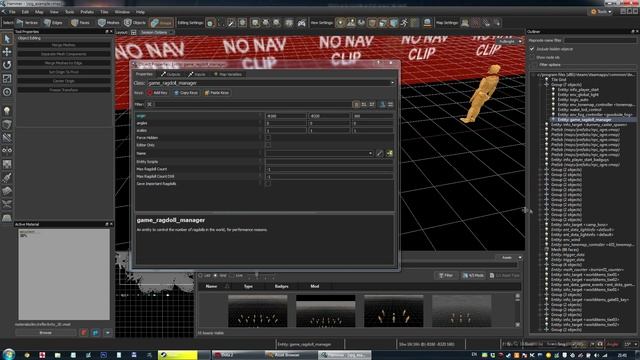Open the Prefabs menu
This screenshot has height=360, width=640.
pos(87,12)
